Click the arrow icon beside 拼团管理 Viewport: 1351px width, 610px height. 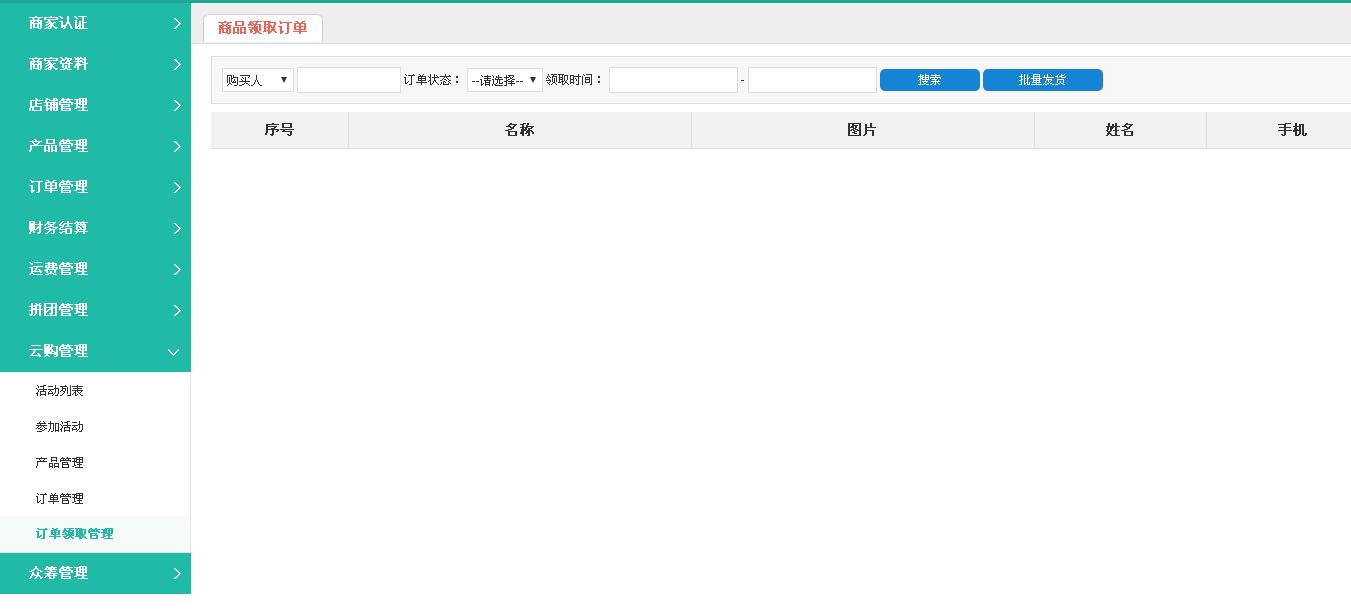[176, 310]
